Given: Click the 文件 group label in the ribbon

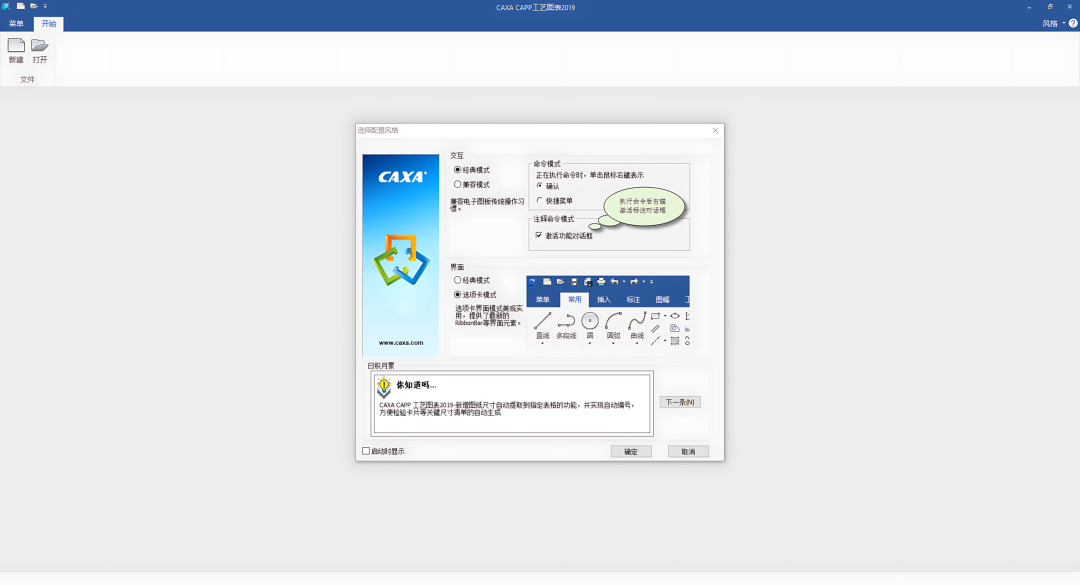Looking at the screenshot, I should click(28, 79).
